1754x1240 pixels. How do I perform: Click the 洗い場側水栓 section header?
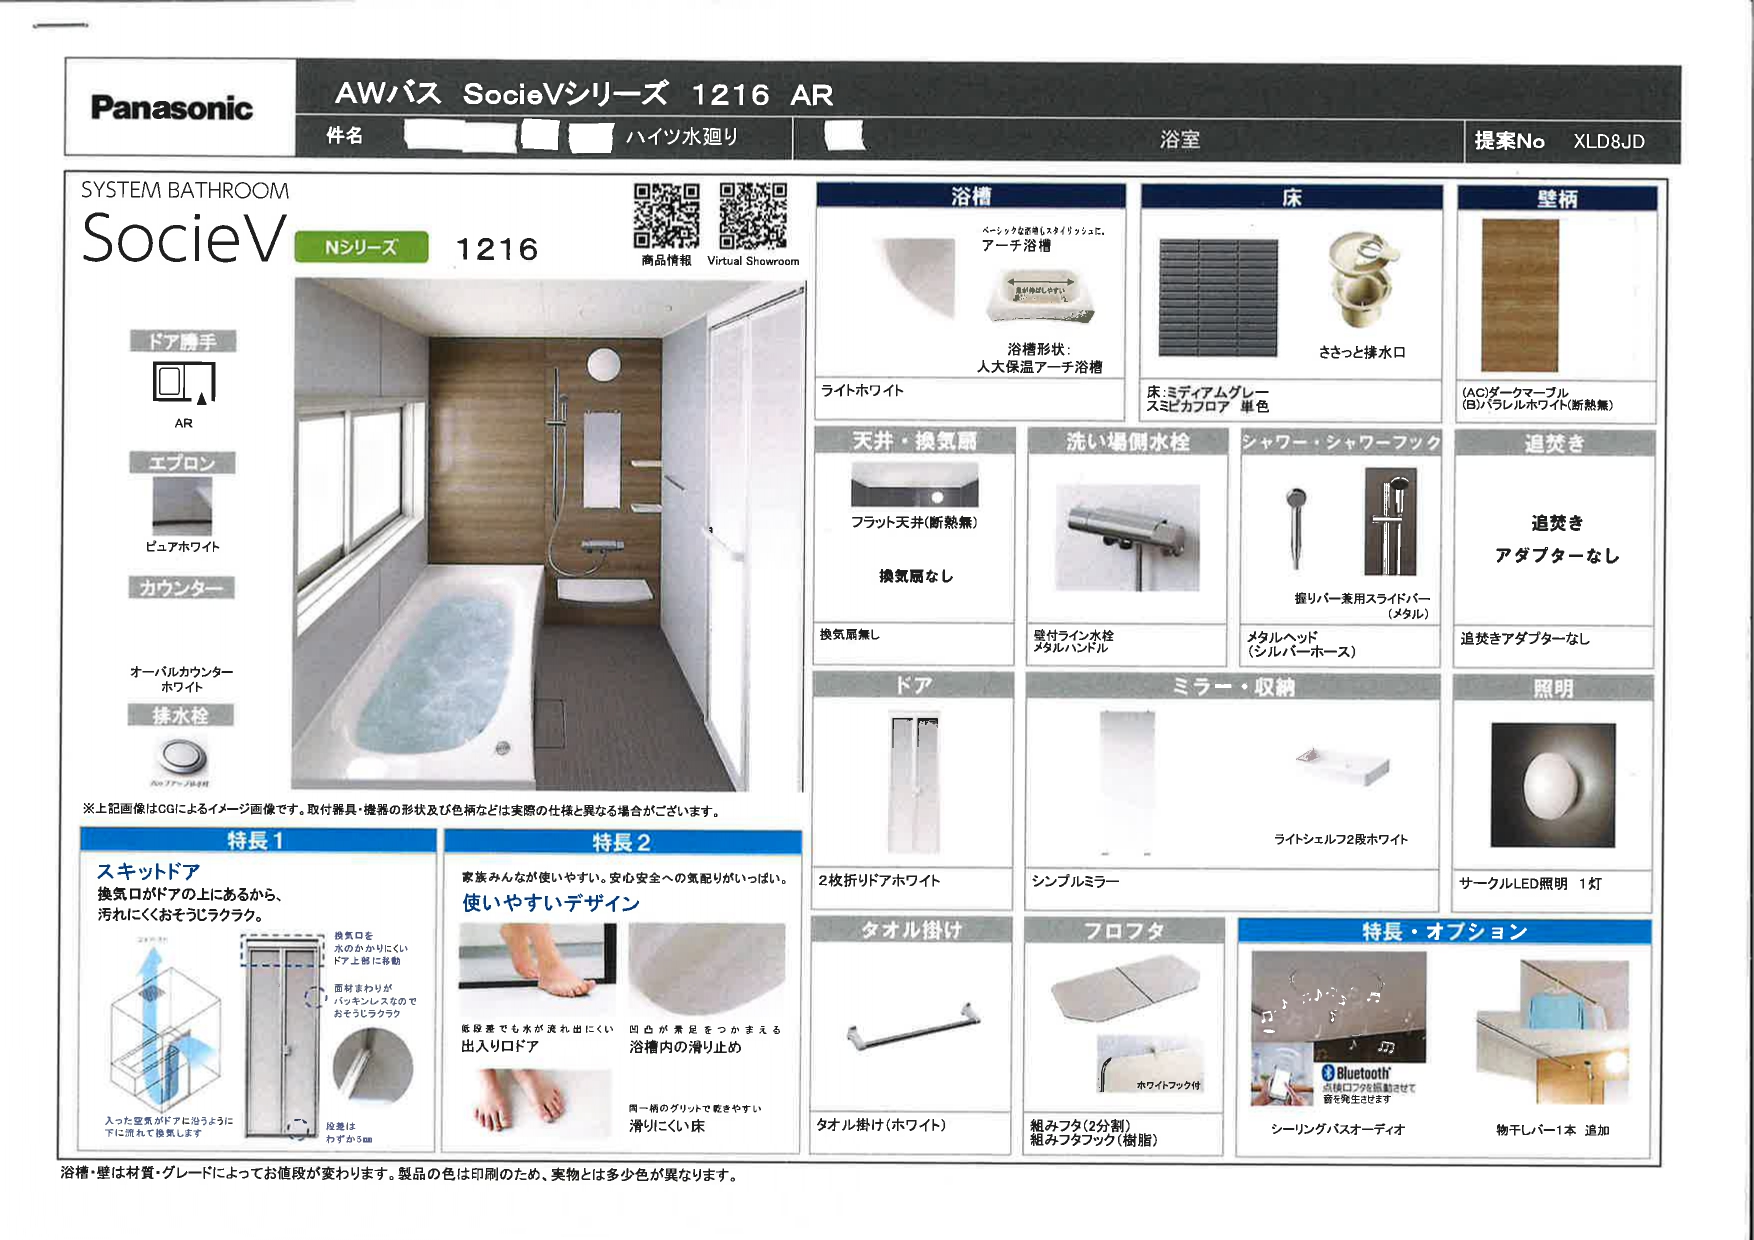[1127, 441]
